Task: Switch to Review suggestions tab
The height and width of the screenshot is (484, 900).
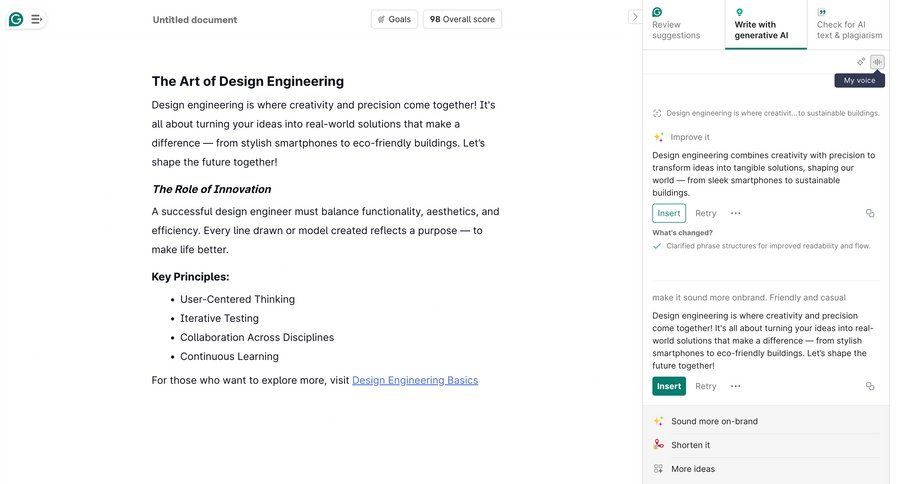Action: pos(683,25)
